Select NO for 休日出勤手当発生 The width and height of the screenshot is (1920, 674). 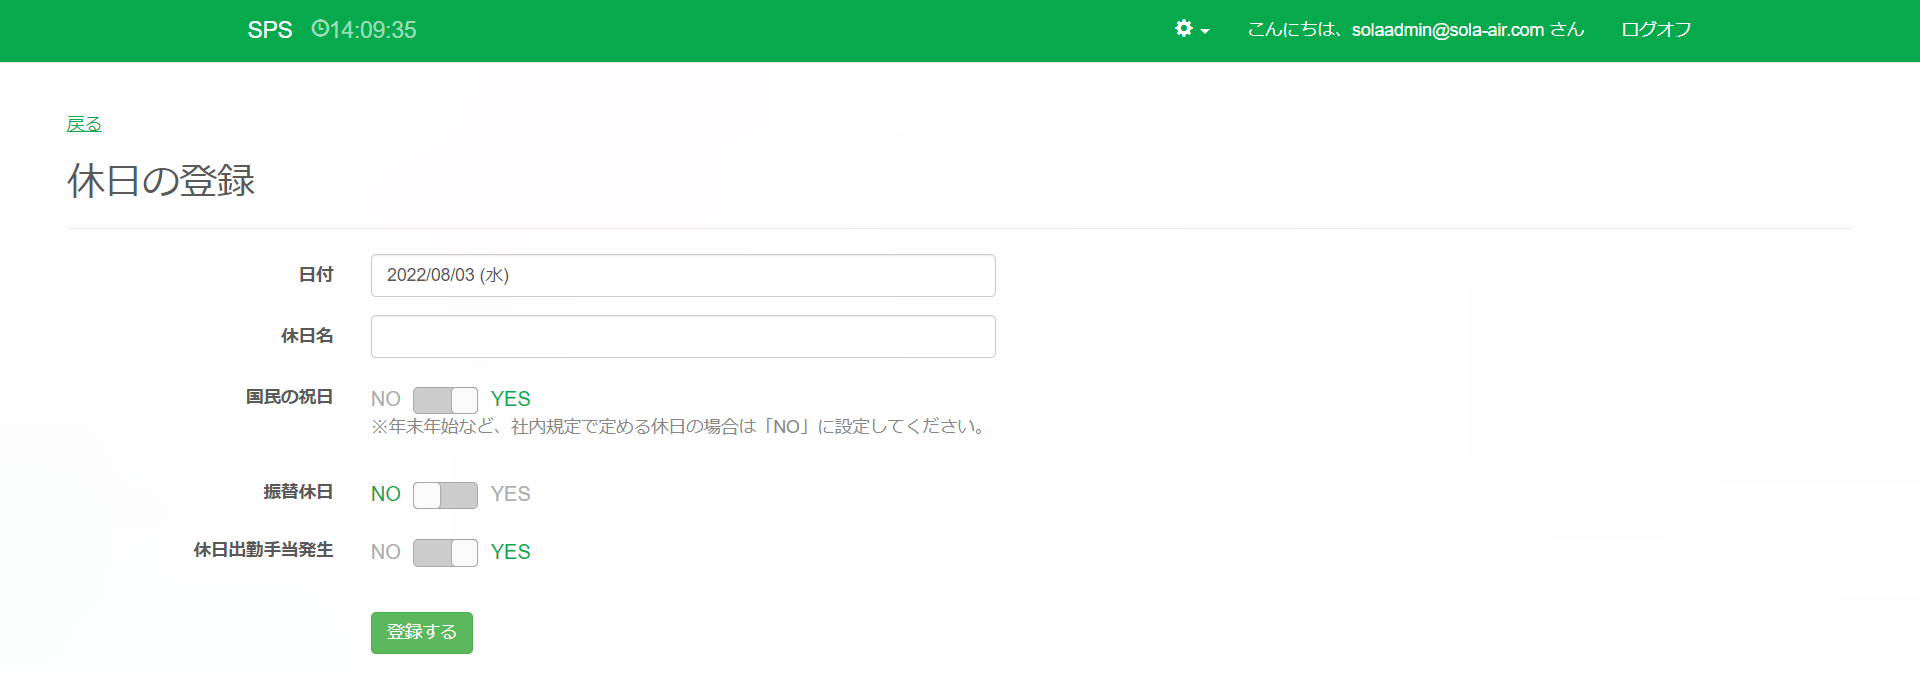click(x=386, y=552)
